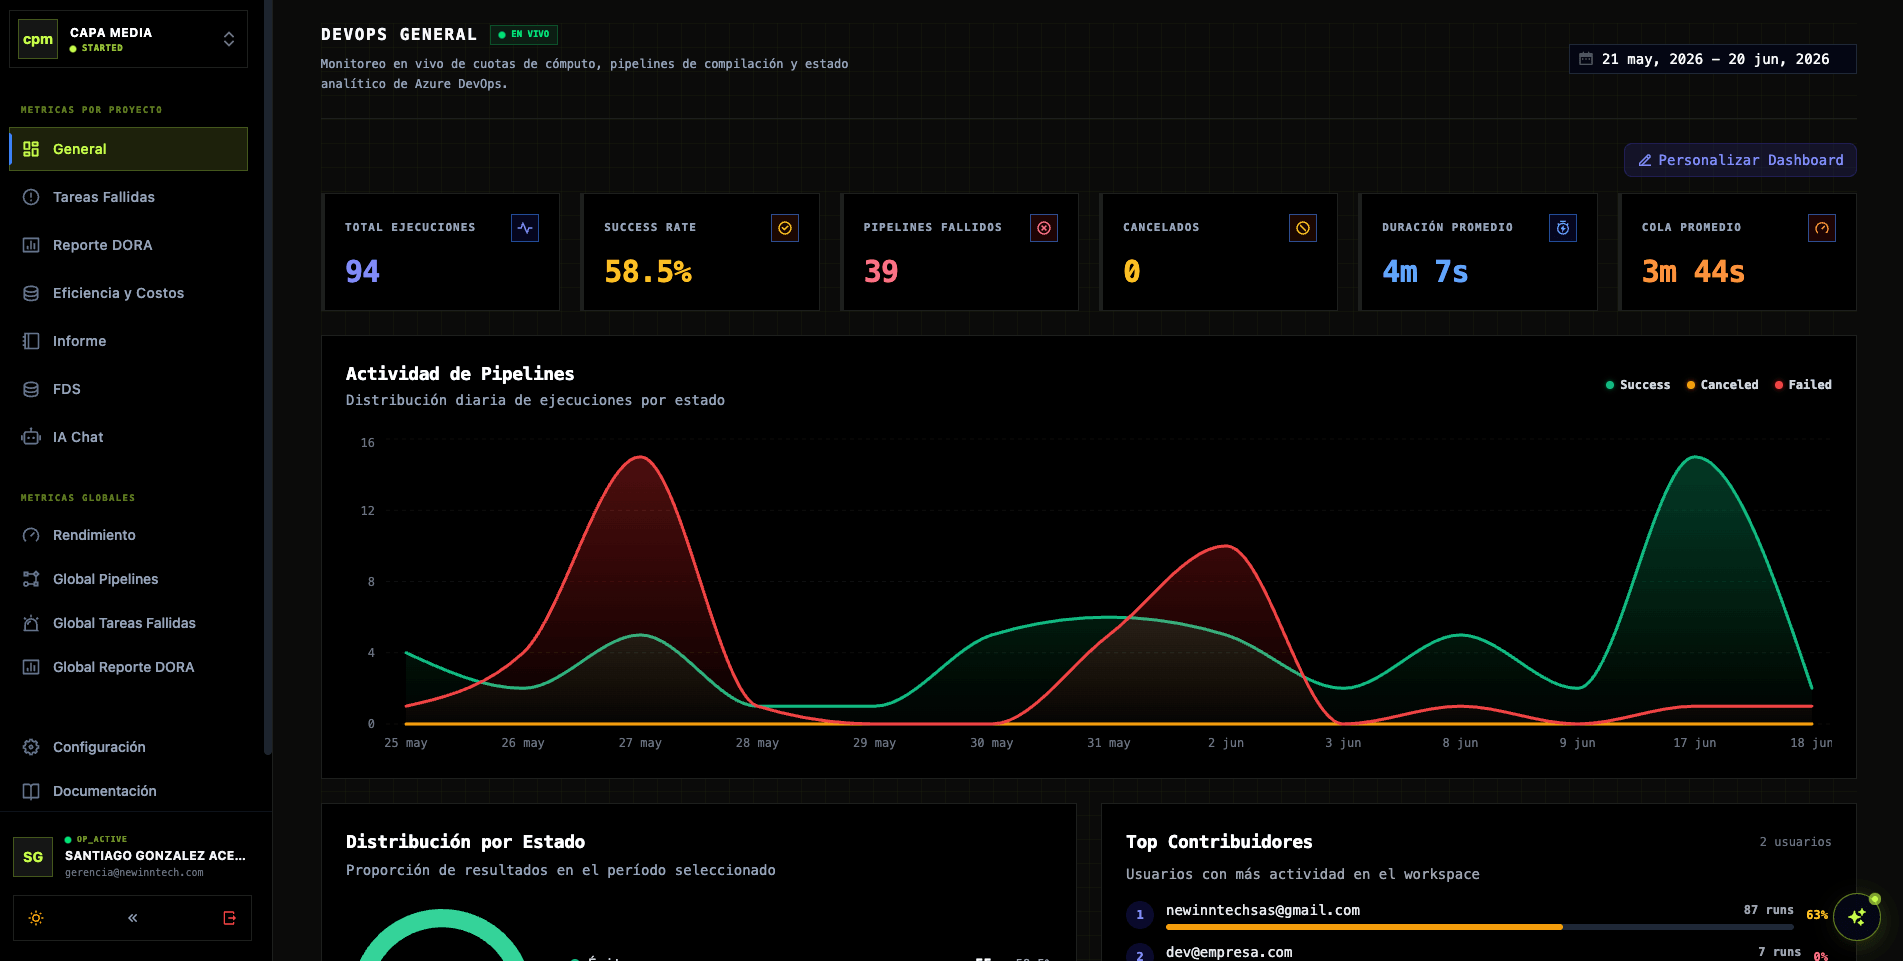Image resolution: width=1903 pixels, height=961 pixels.
Task: Click the cpm logo icon
Action: 38,39
